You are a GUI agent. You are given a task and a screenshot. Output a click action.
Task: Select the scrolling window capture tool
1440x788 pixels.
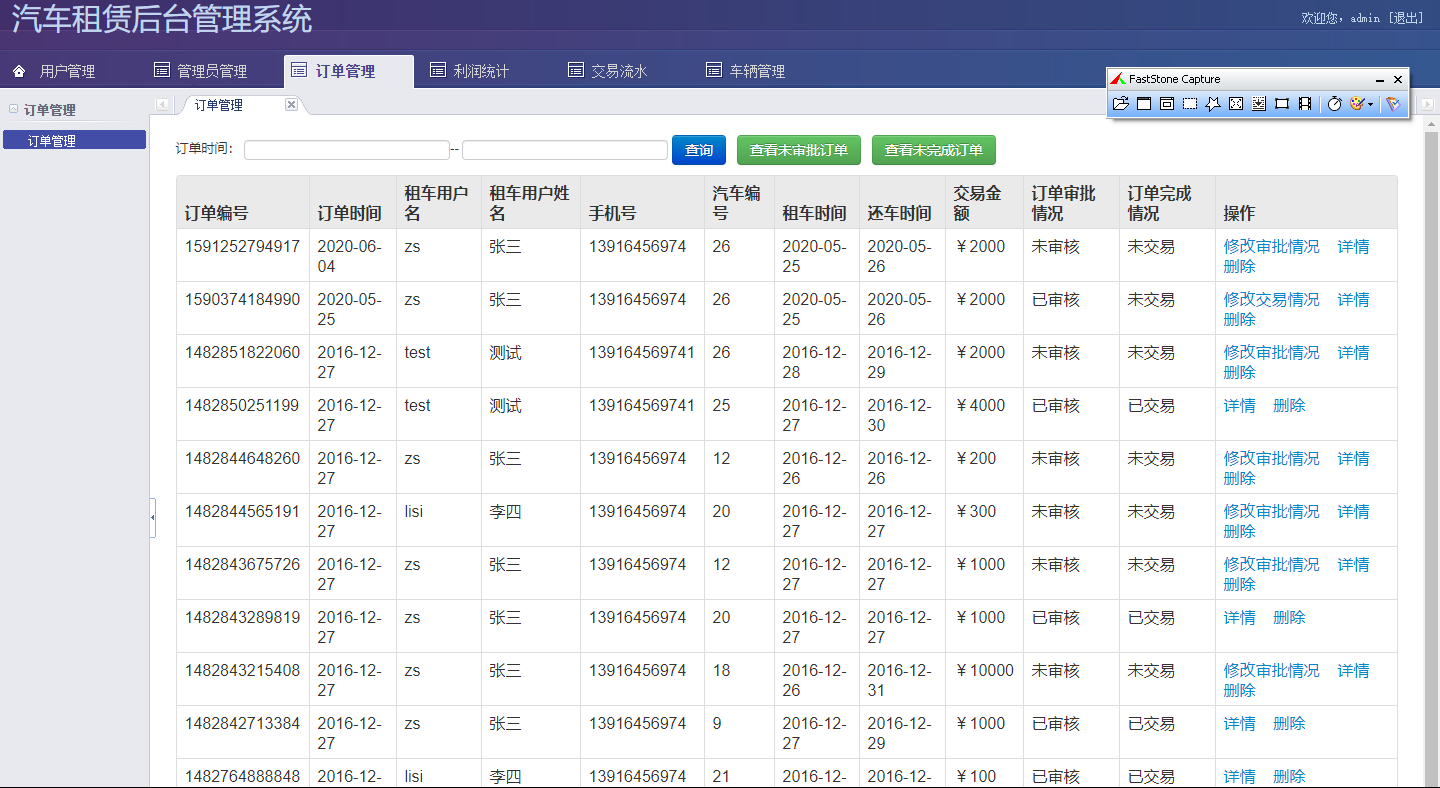click(1259, 103)
